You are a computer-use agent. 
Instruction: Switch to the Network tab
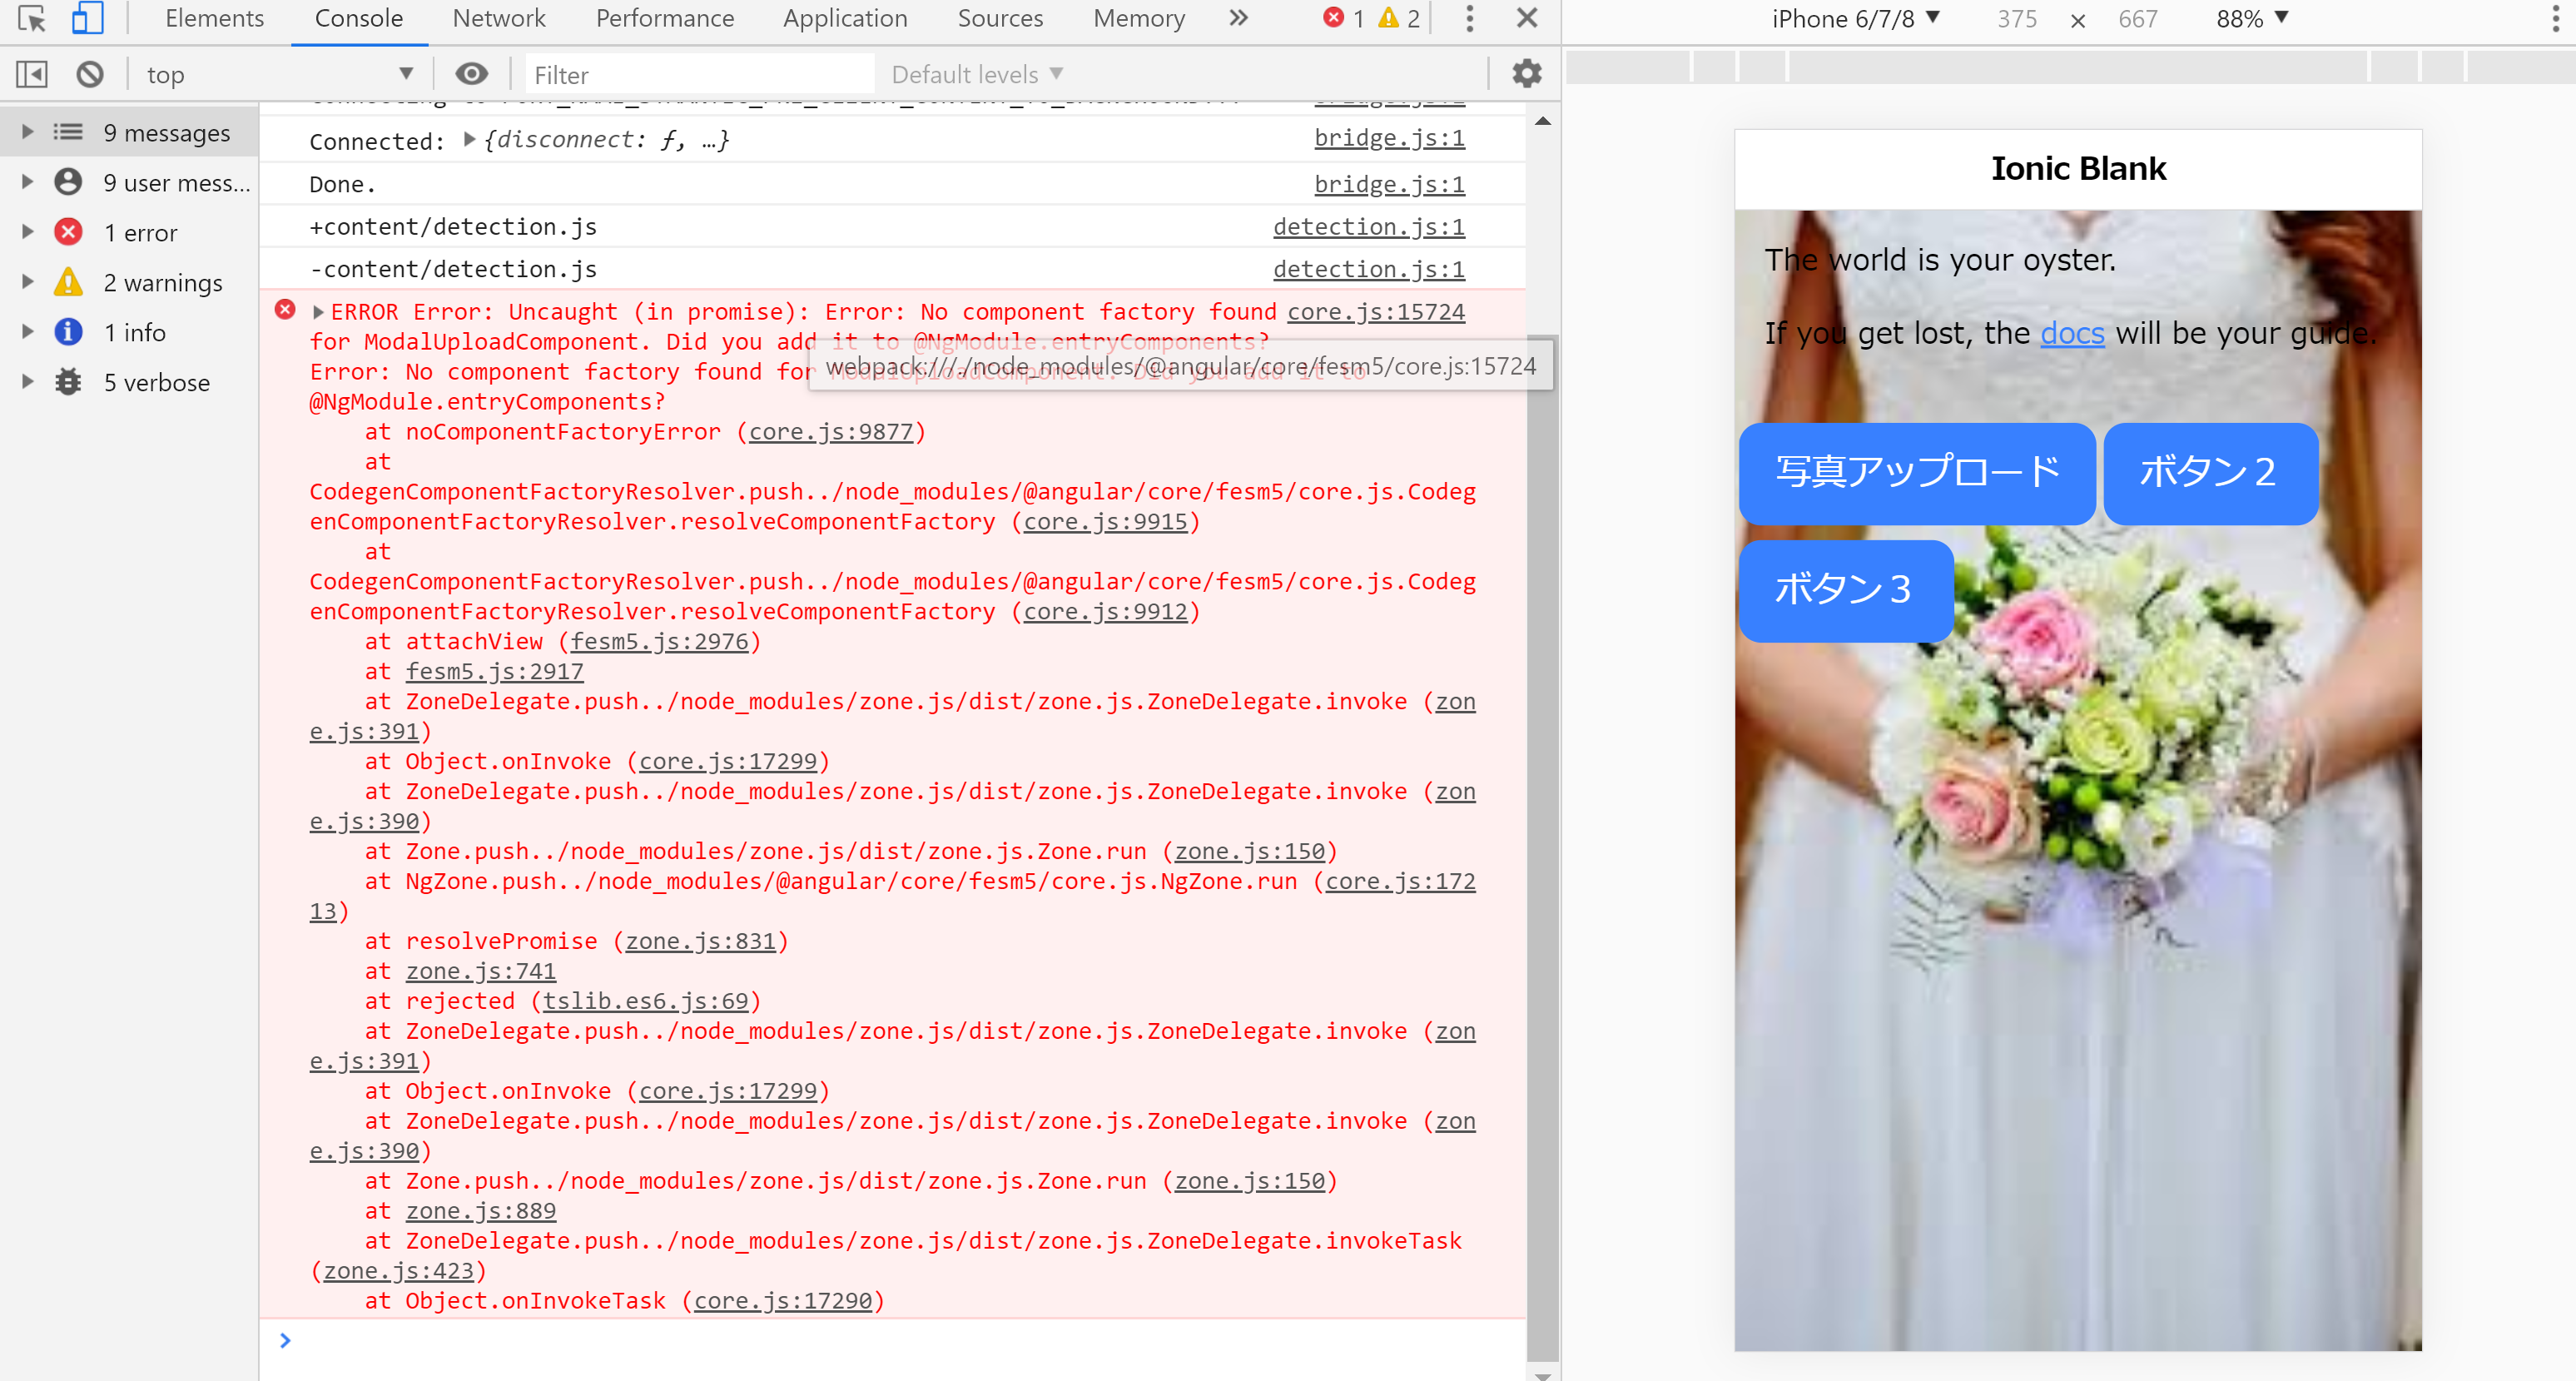point(498,18)
